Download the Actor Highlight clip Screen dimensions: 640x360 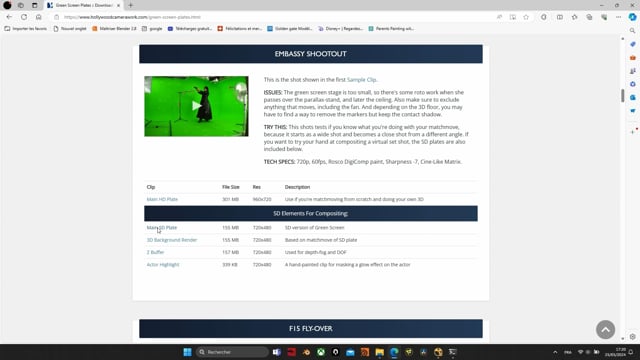(163, 264)
